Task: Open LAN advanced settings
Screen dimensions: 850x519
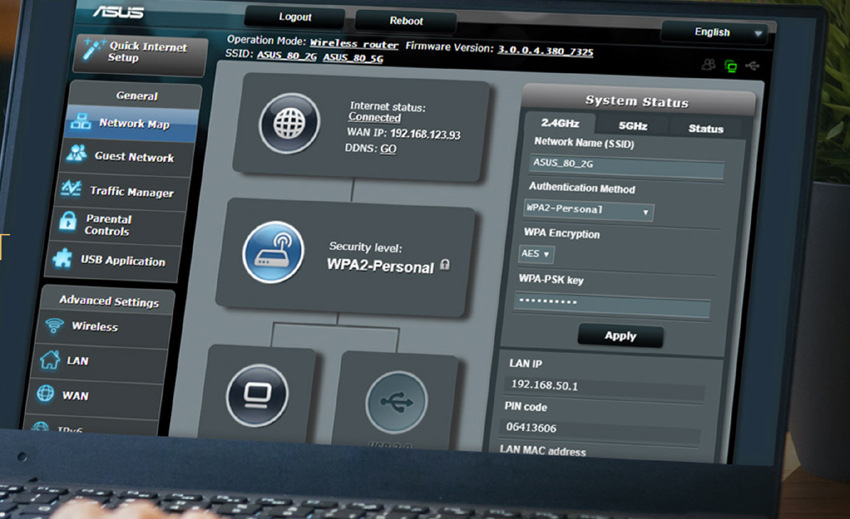Action: point(98,361)
